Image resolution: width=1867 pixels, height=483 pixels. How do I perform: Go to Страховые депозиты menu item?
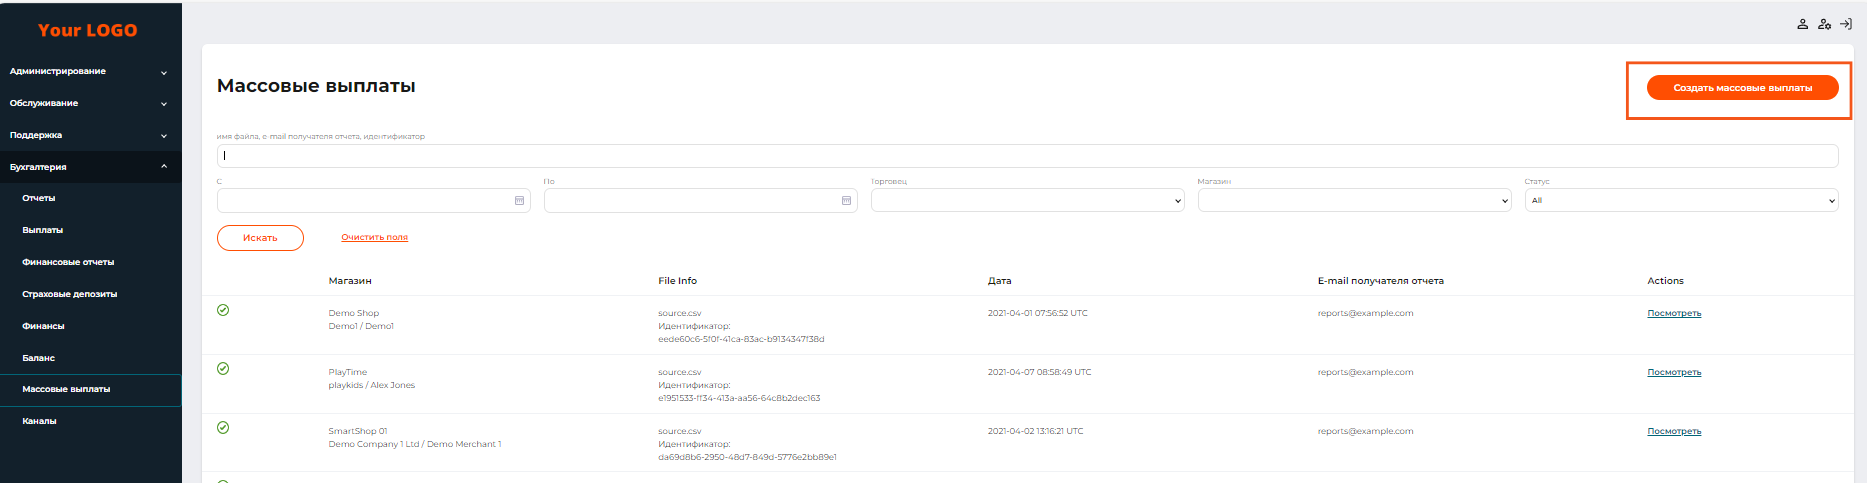[x=70, y=294]
